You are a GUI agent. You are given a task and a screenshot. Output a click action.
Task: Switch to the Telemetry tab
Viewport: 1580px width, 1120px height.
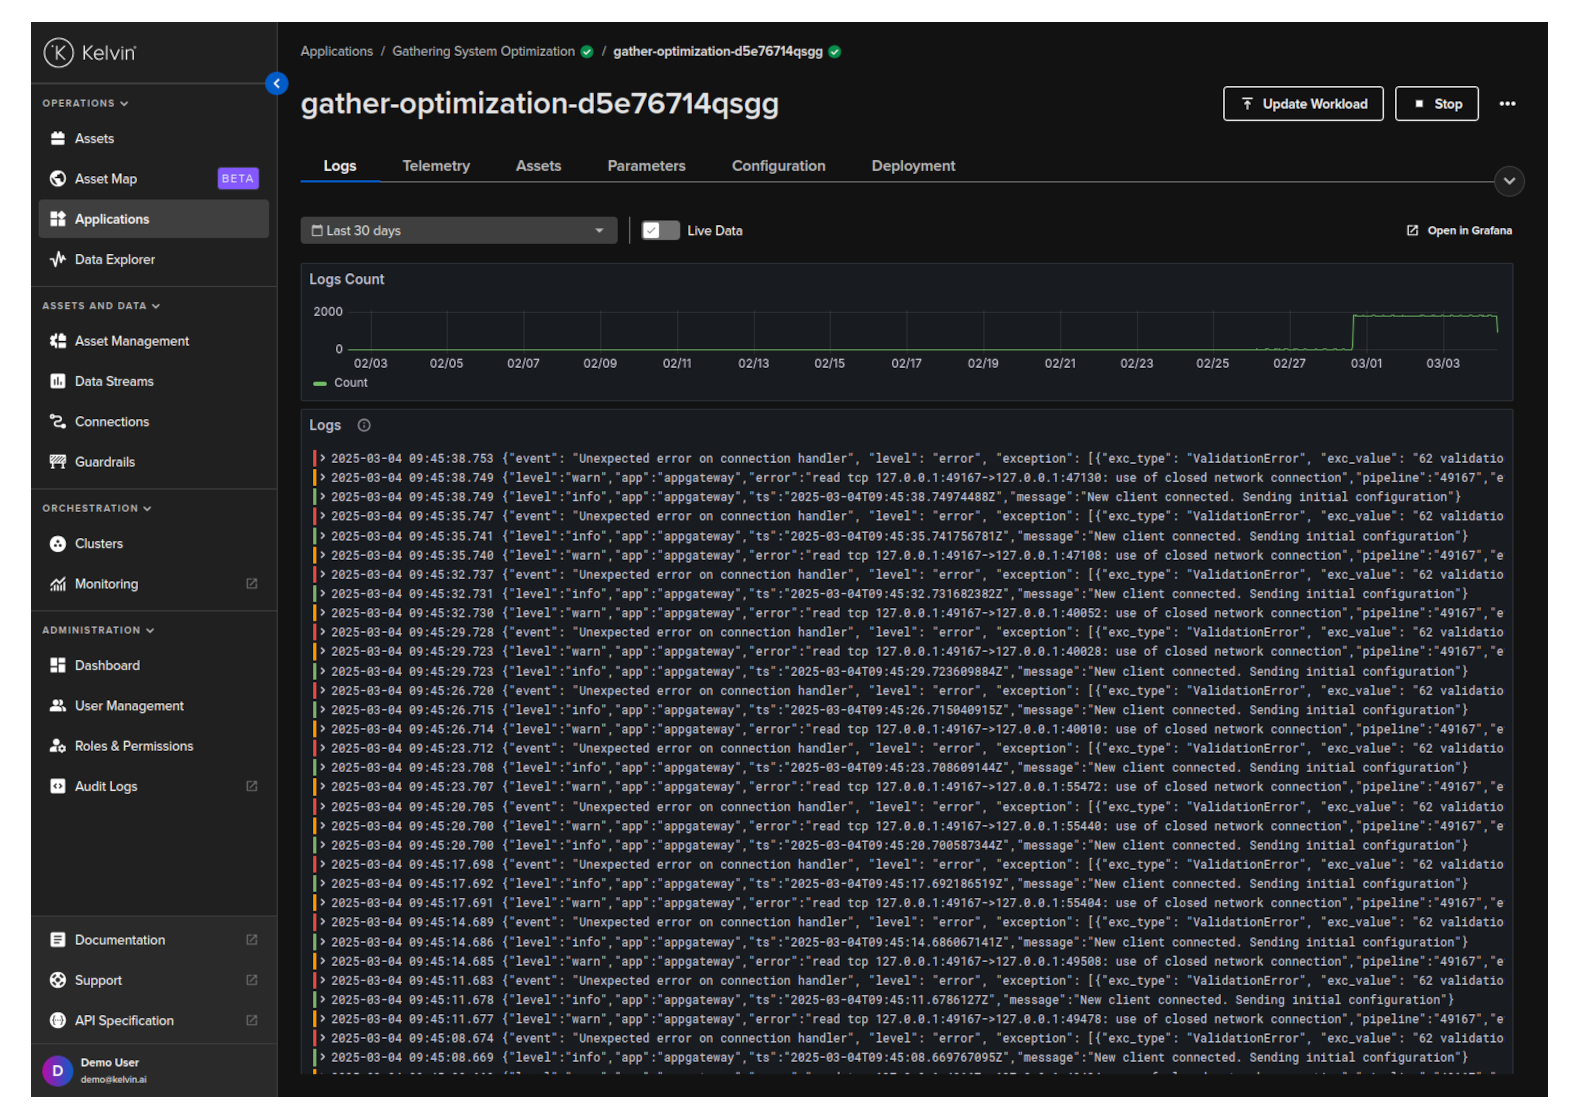coord(436,166)
